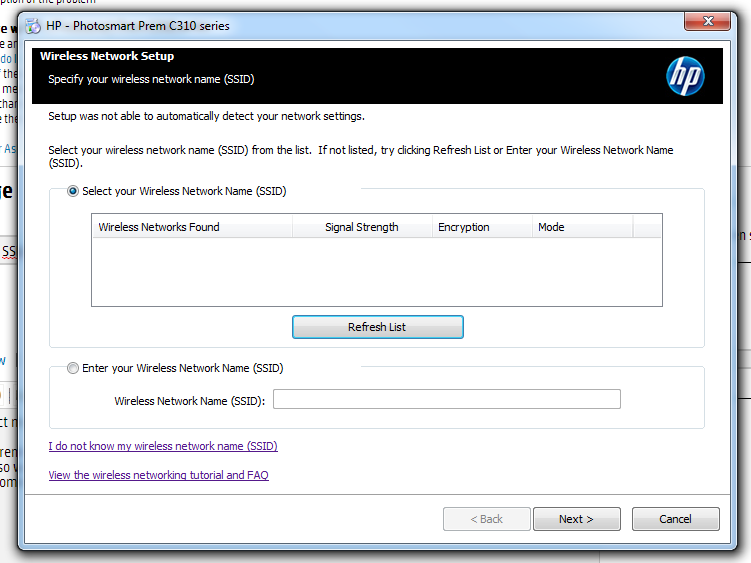Go back with the Back button

pos(487,519)
